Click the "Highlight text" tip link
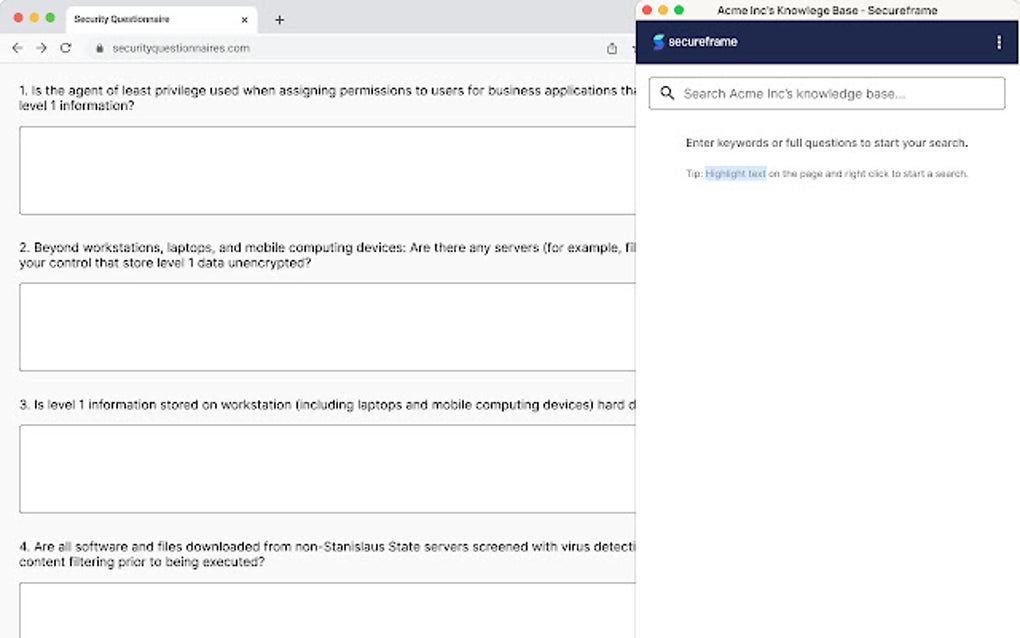 [x=736, y=173]
